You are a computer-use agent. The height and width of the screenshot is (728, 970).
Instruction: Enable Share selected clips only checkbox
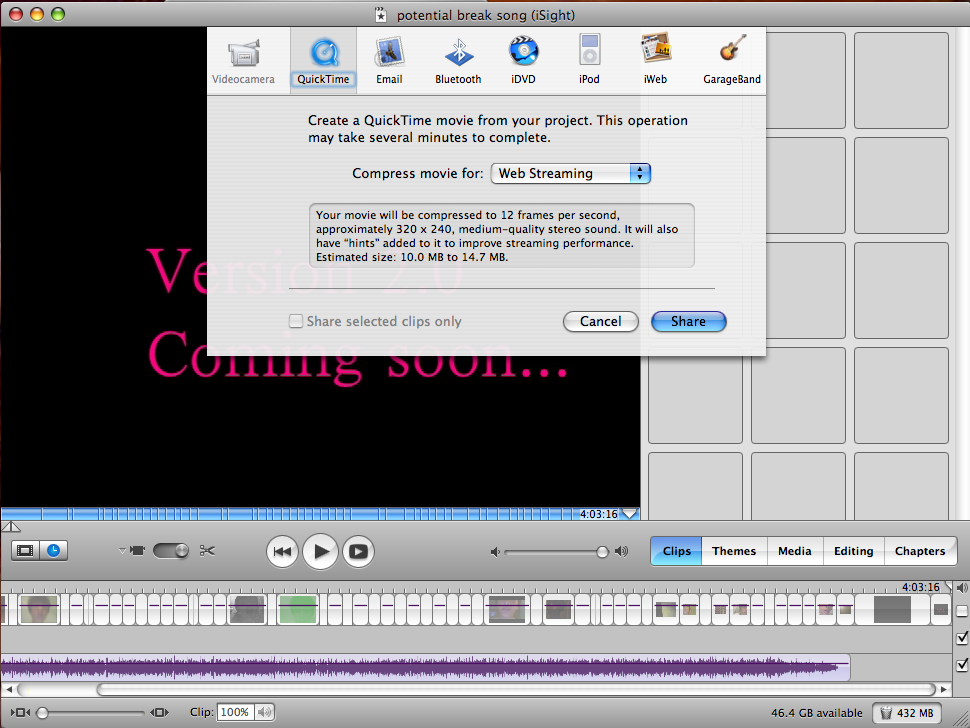coord(296,321)
